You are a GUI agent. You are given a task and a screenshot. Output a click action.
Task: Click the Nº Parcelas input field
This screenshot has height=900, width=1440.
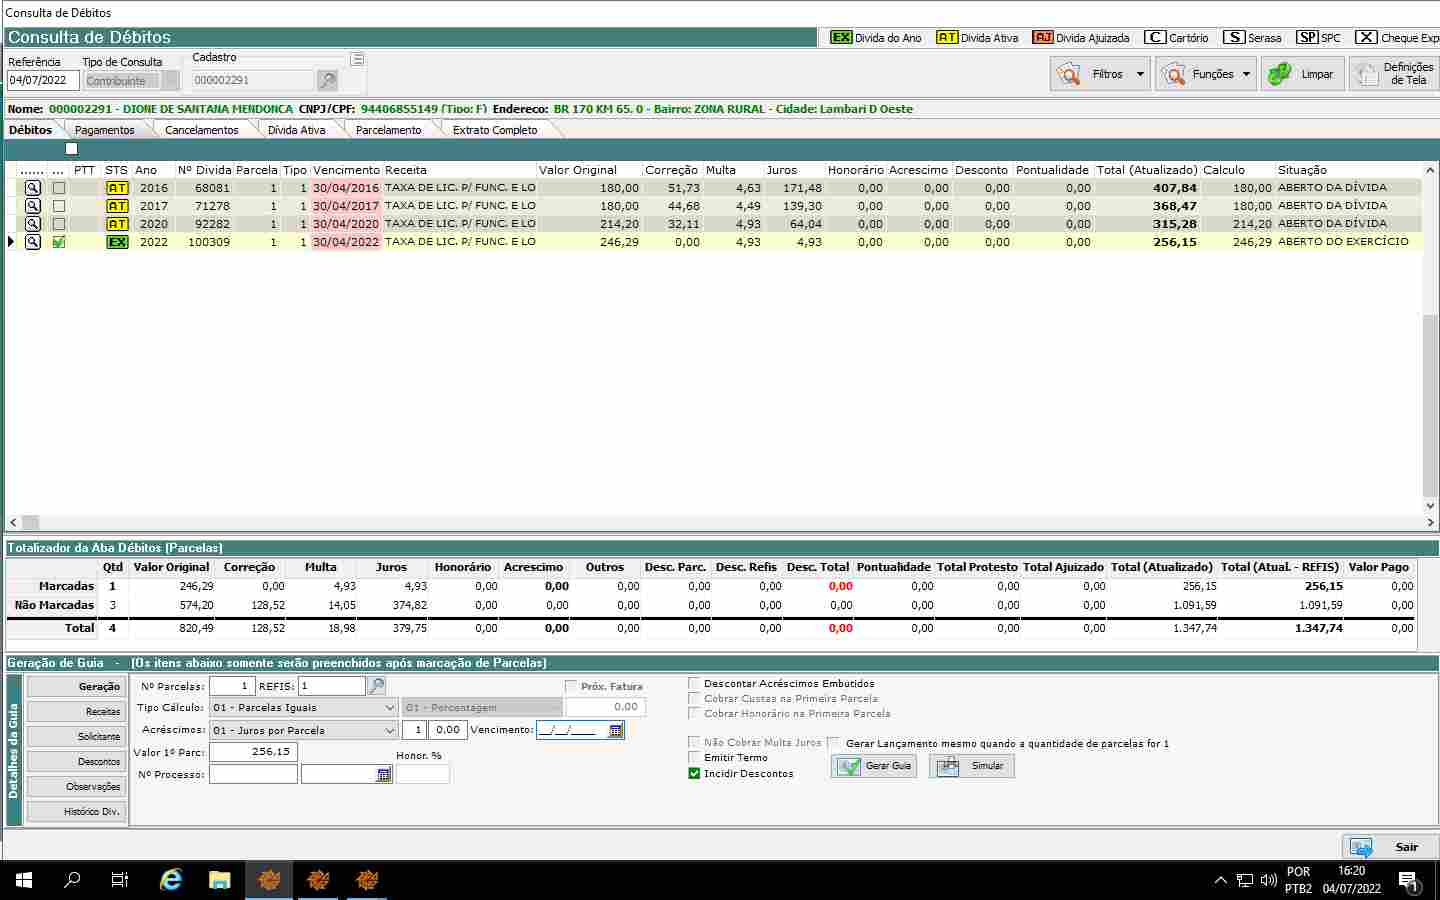(232, 686)
